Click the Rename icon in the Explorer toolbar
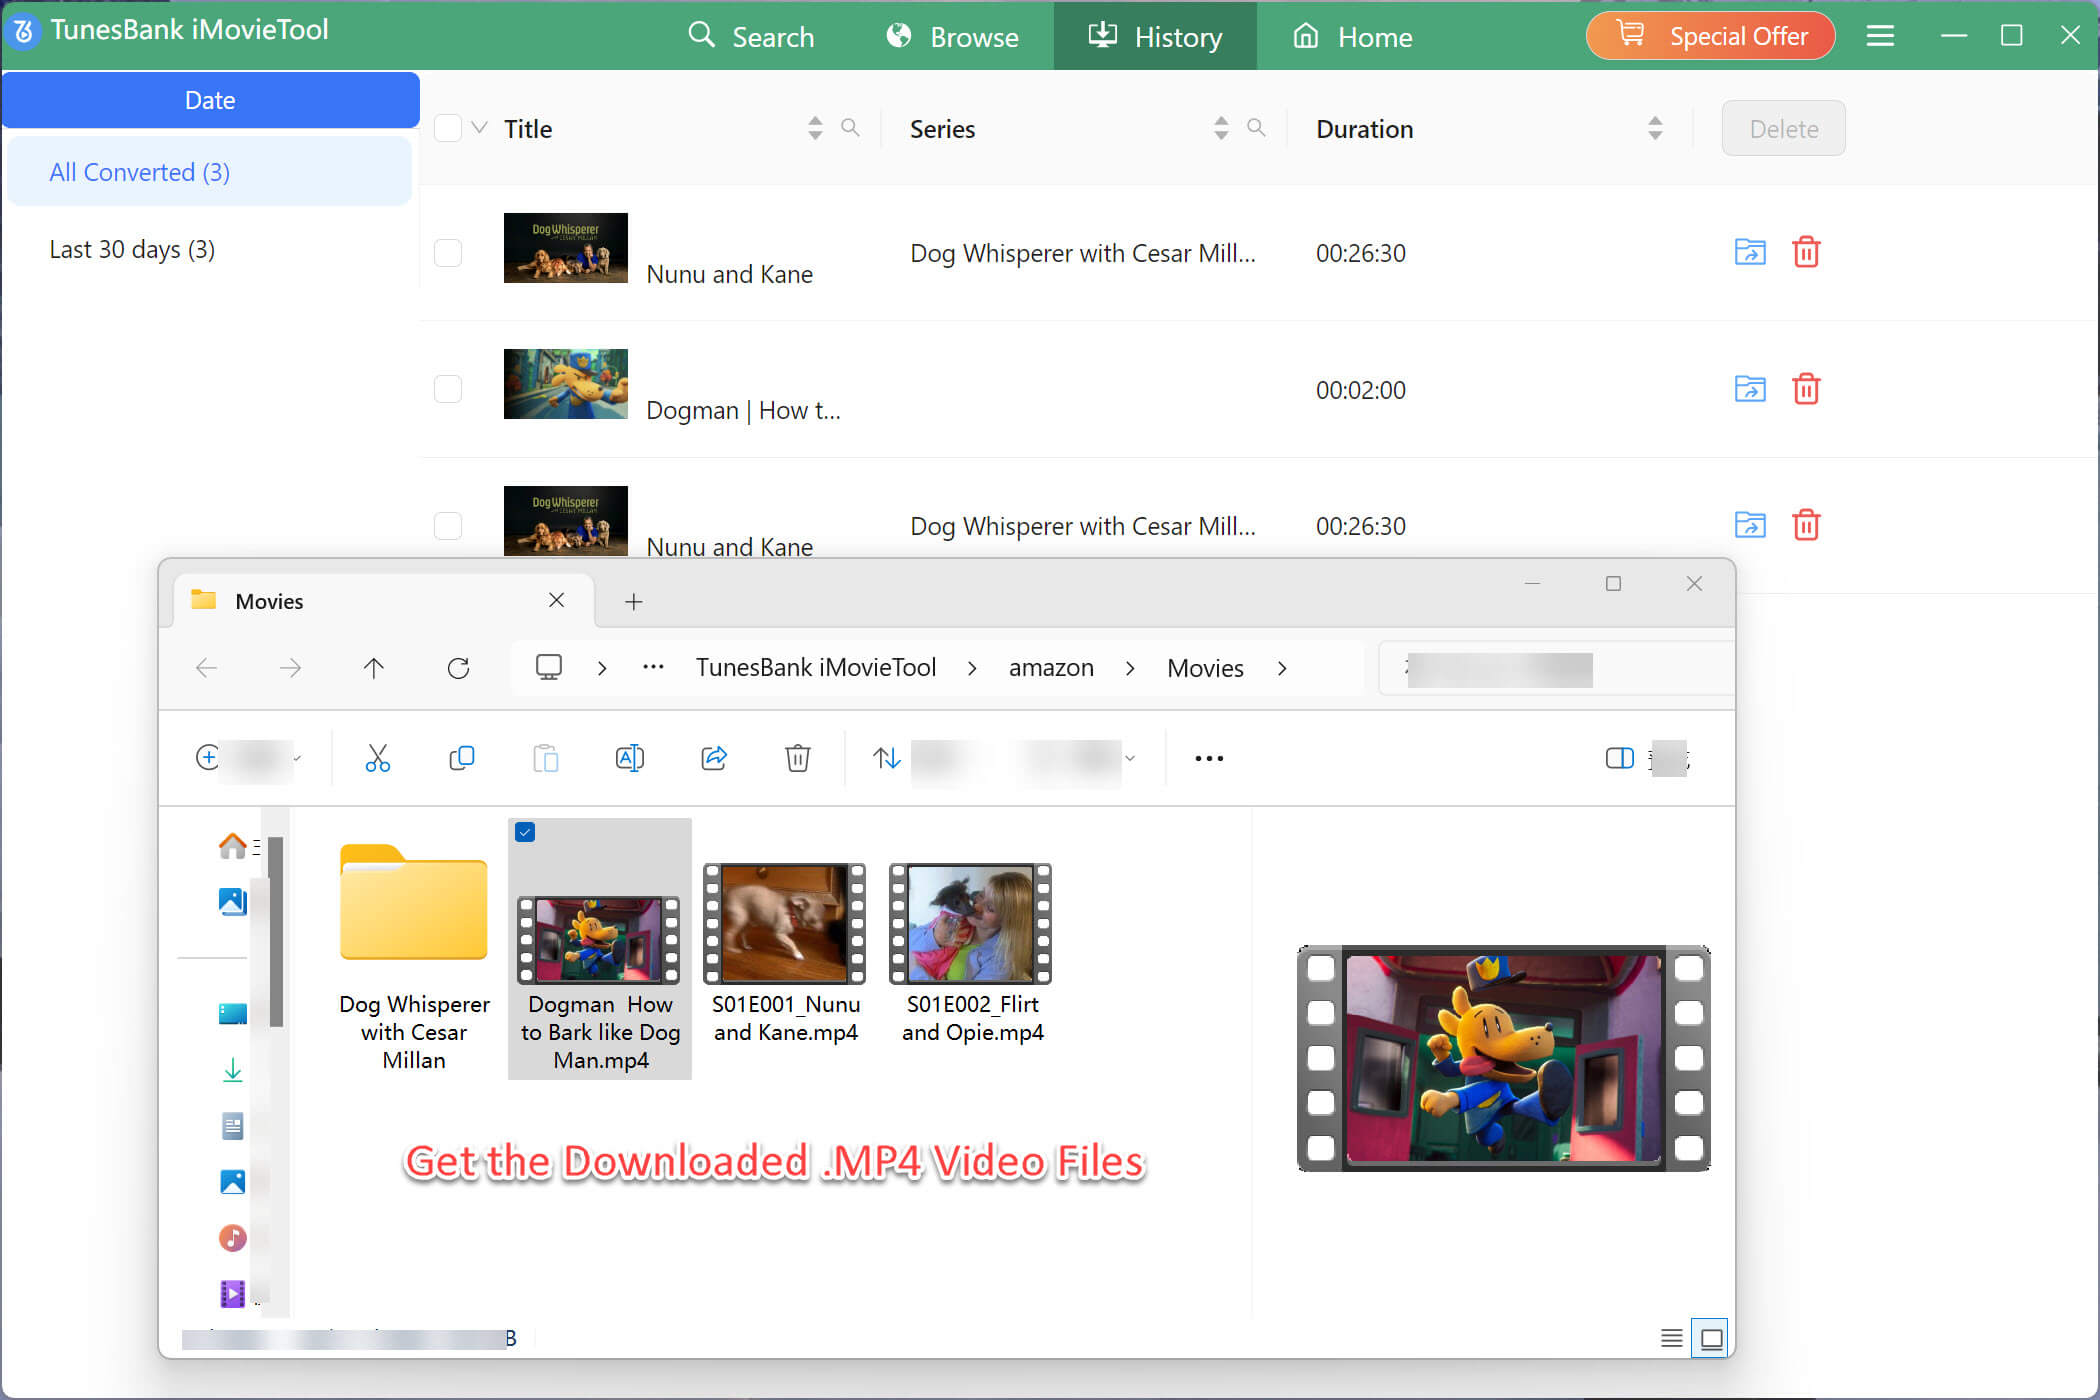 pyautogui.click(x=630, y=758)
